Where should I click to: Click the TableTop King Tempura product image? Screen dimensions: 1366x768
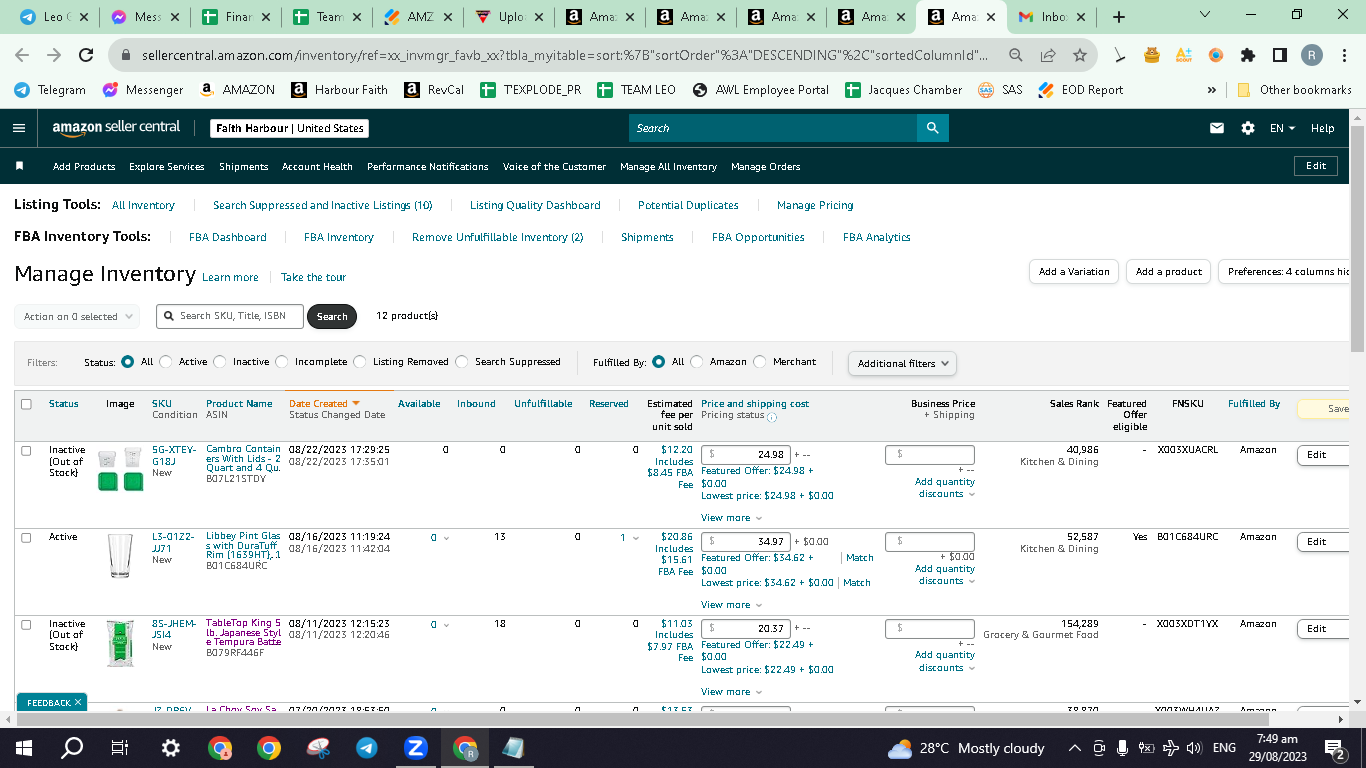[120, 643]
